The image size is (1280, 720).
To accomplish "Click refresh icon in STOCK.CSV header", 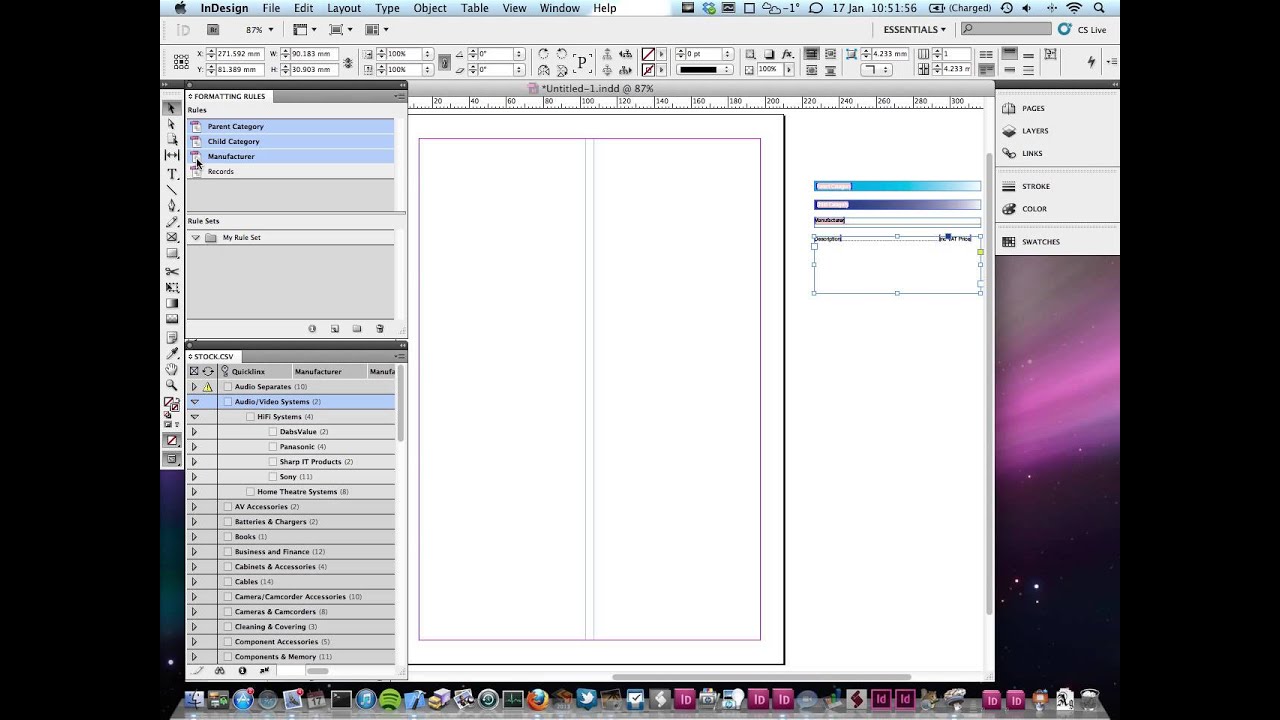I will point(208,371).
